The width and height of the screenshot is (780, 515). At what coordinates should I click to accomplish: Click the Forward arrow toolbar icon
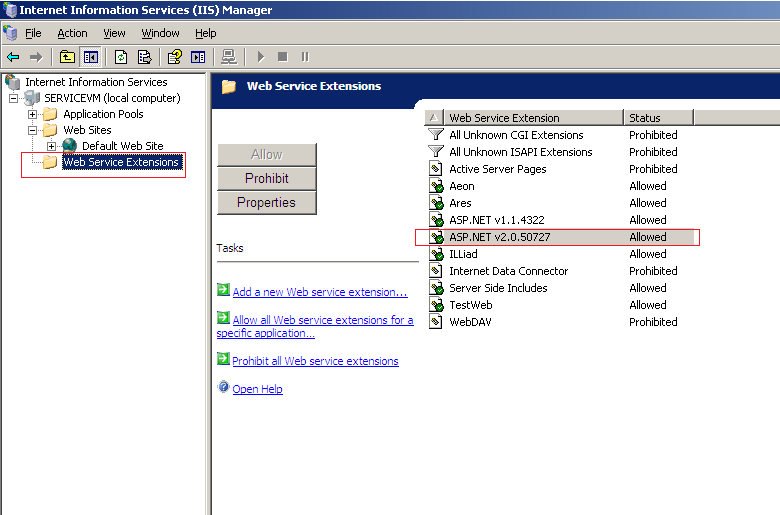[36, 57]
